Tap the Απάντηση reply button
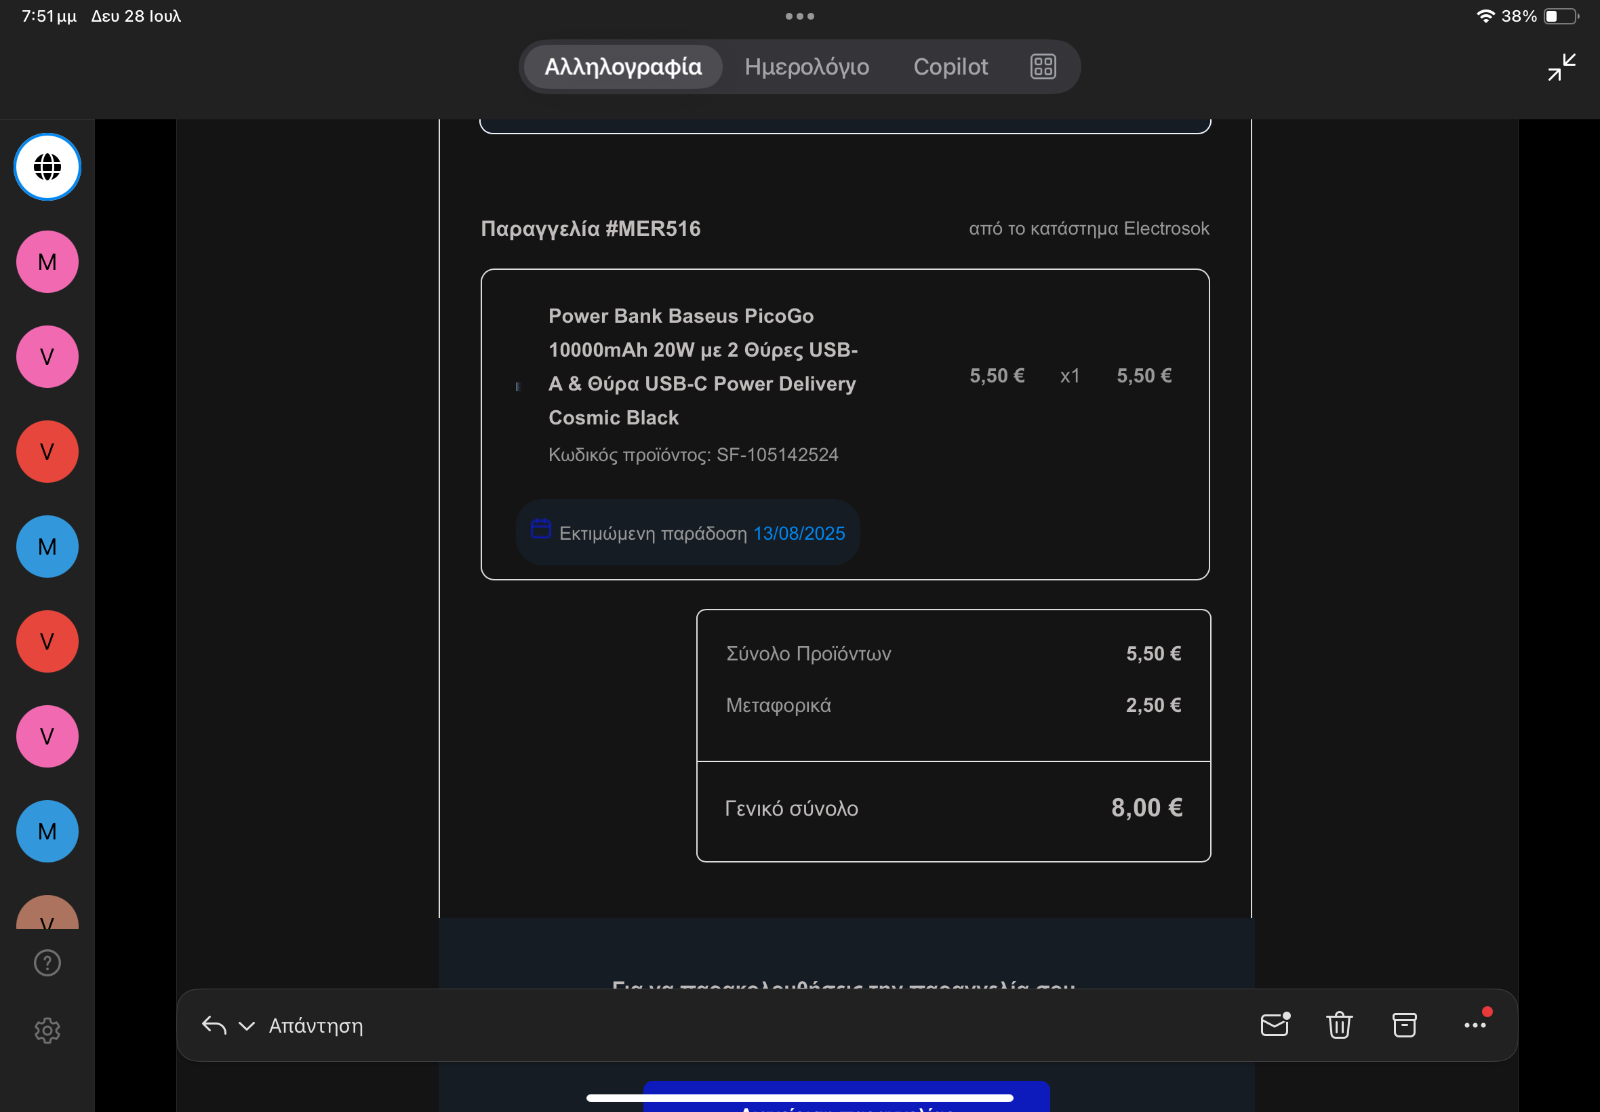This screenshot has width=1600, height=1112. point(316,1026)
